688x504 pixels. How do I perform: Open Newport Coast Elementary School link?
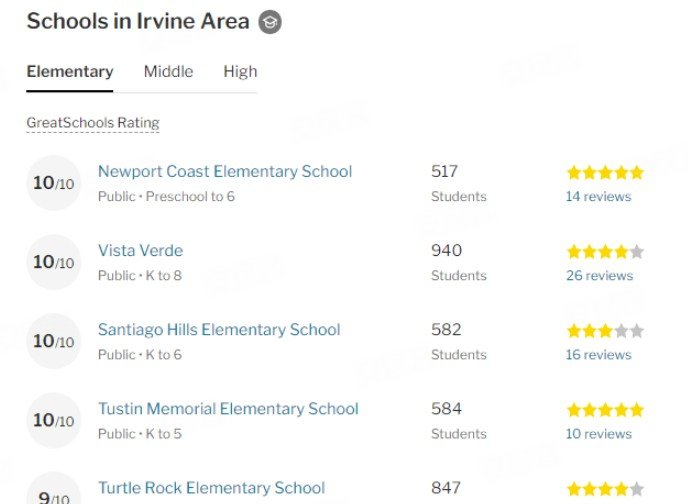225,172
